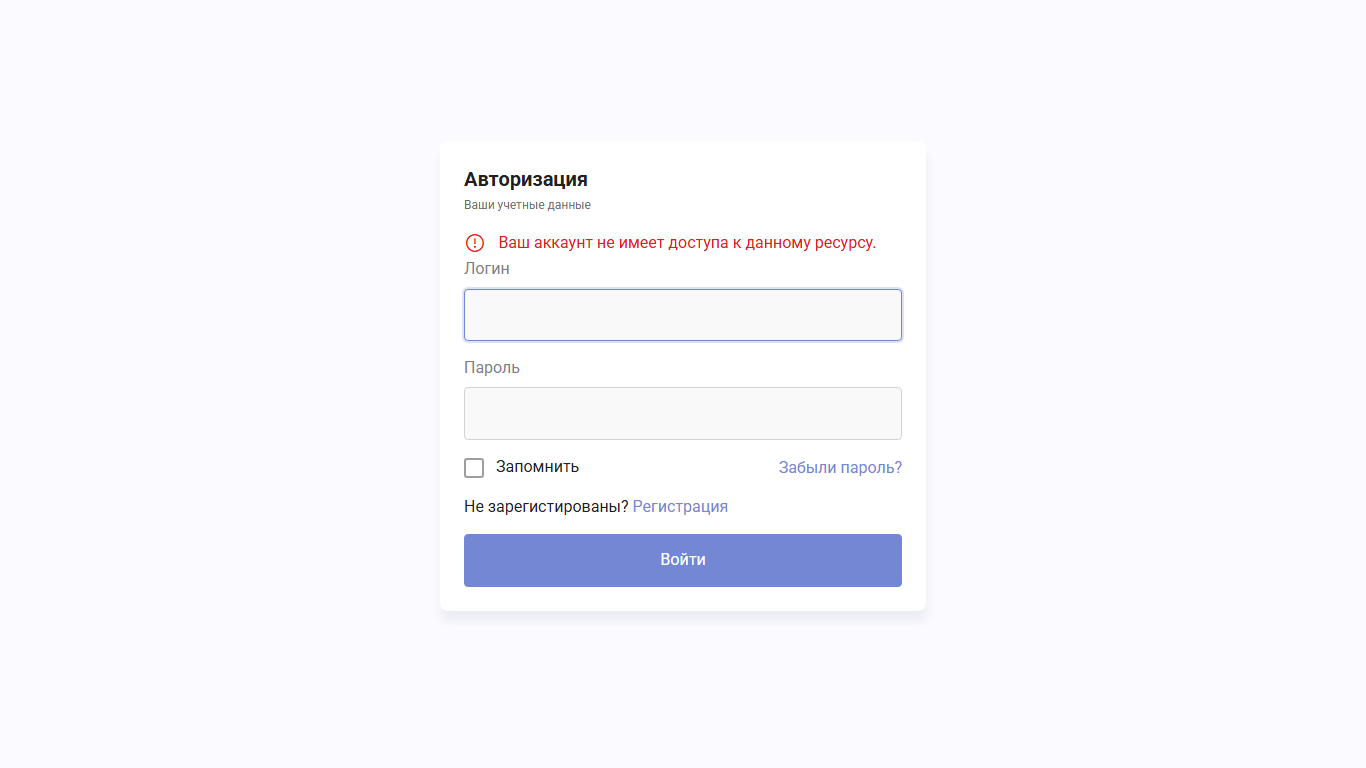This screenshot has height=768, width=1366.
Task: Submit with the Войти button
Action: (683, 560)
